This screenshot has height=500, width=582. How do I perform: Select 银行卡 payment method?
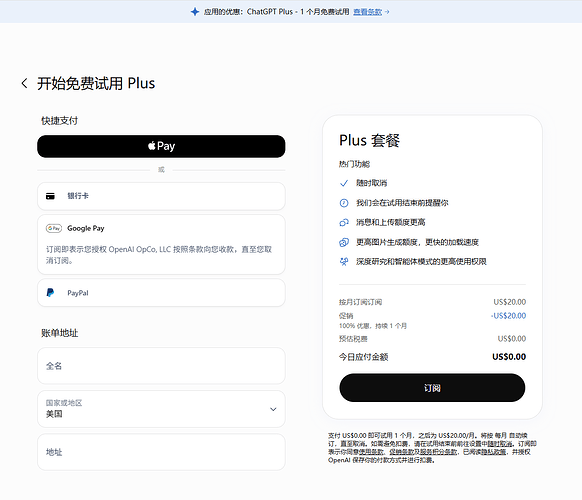click(161, 196)
